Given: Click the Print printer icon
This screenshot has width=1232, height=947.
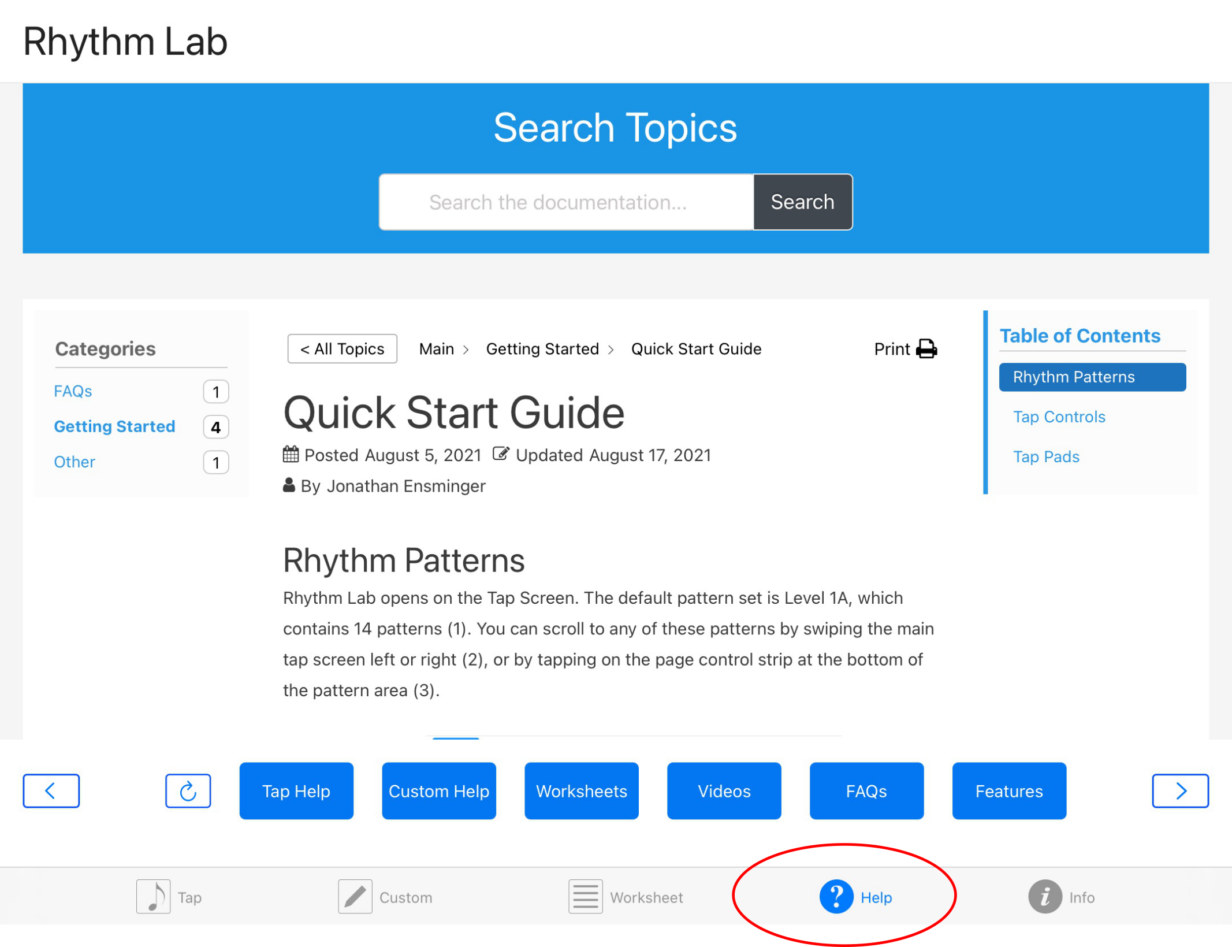Looking at the screenshot, I should coord(926,349).
